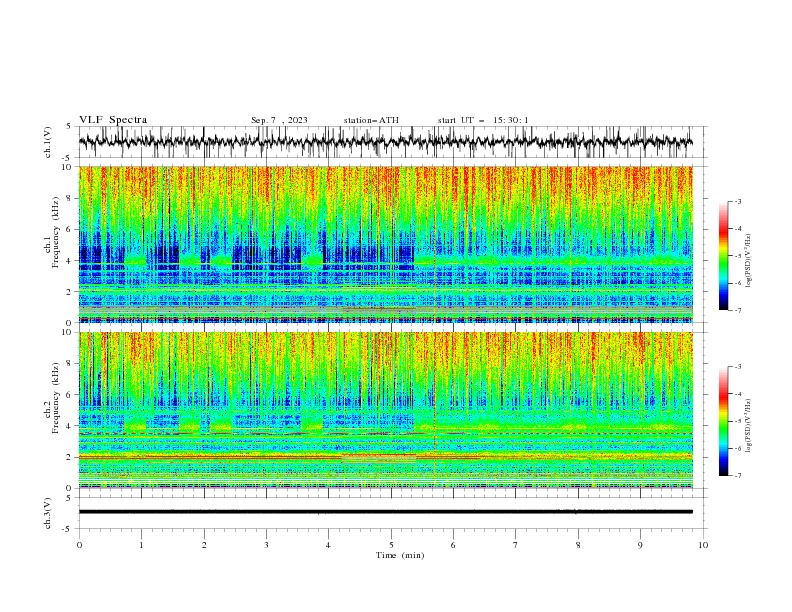Image resolution: width=792 pixels, height=612 pixels.
Task: Click the red 2 kHz band in ch.2 spectrogram
Action: 386,457
